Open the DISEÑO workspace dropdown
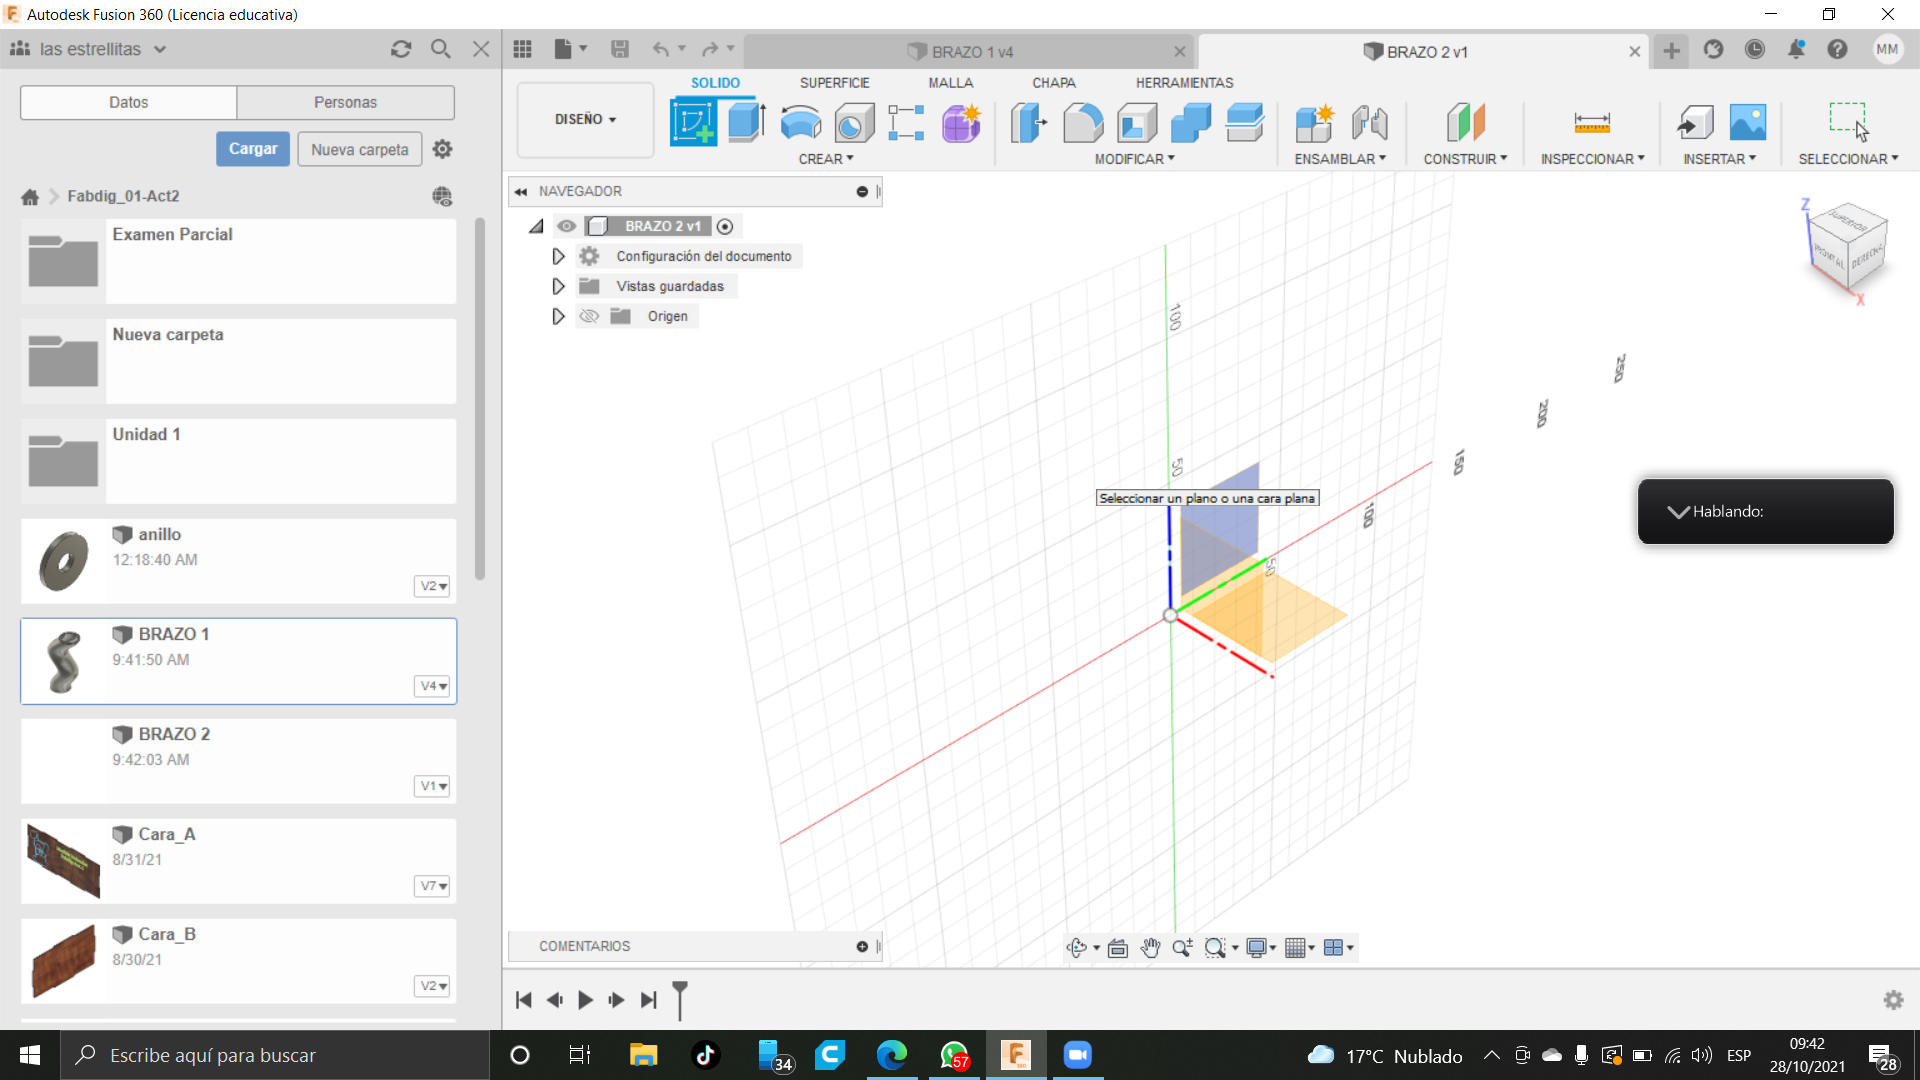Image resolution: width=1920 pixels, height=1080 pixels. tap(585, 119)
